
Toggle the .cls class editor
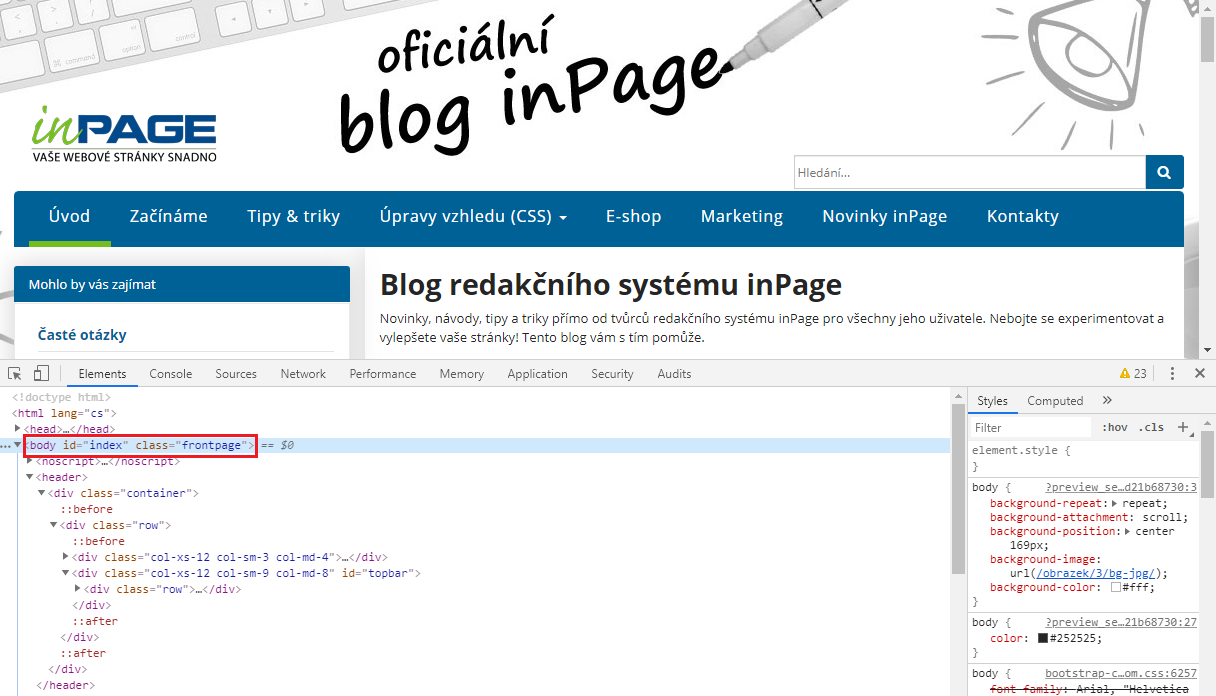point(1153,427)
